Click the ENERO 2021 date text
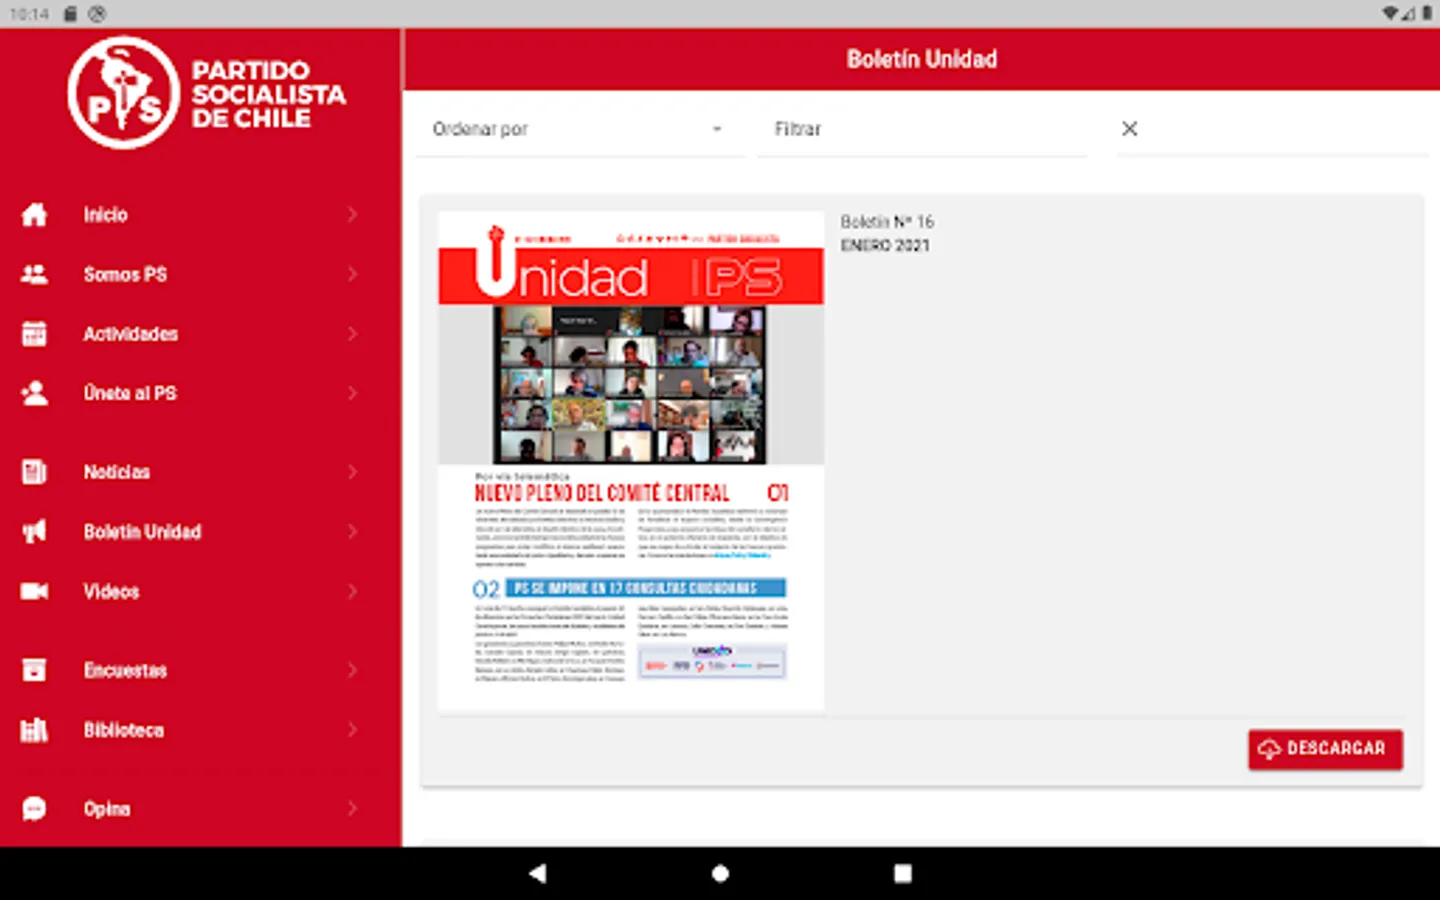This screenshot has height=900, width=1440. [x=885, y=245]
